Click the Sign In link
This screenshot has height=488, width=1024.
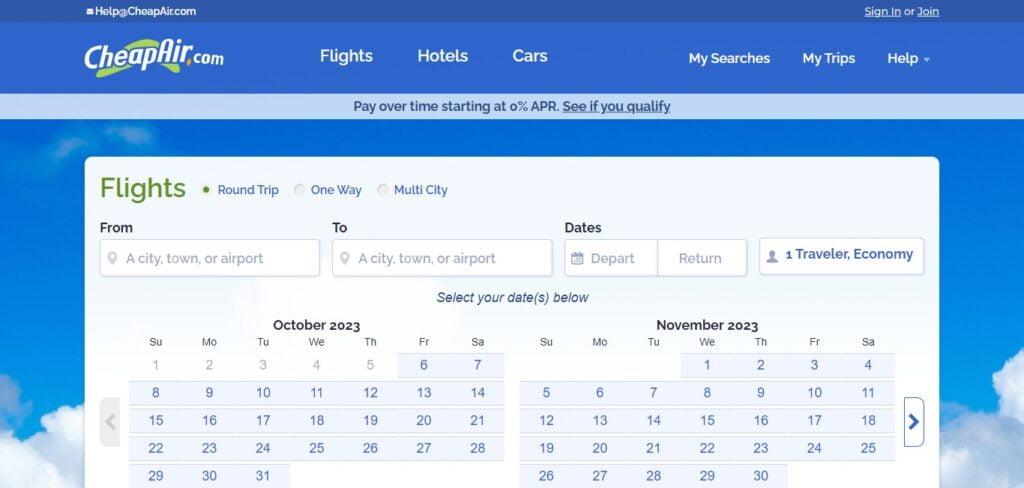click(882, 11)
